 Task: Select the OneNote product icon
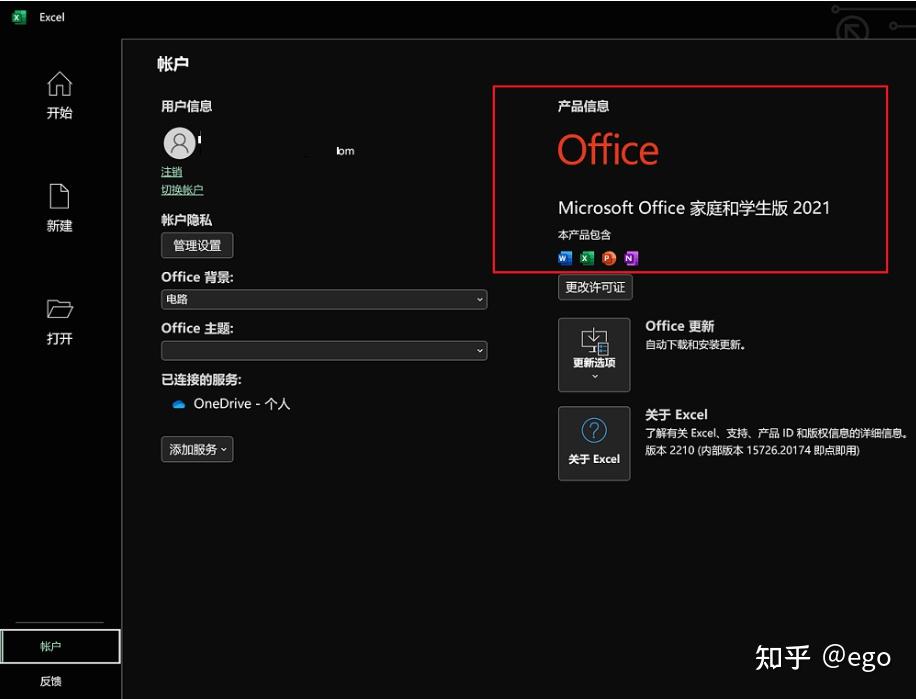tap(630, 258)
